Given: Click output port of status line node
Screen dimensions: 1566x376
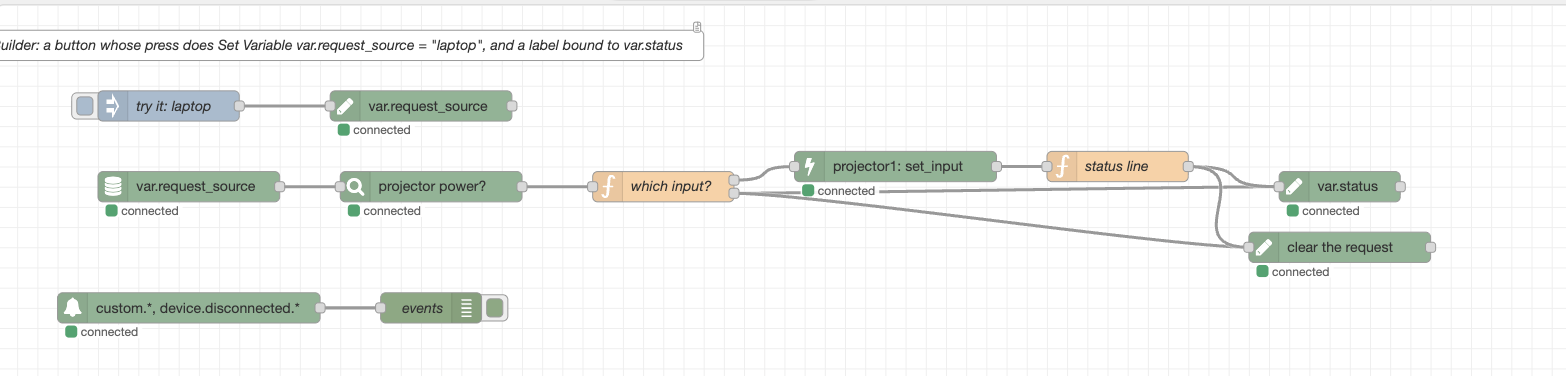Looking at the screenshot, I should point(1188,166).
